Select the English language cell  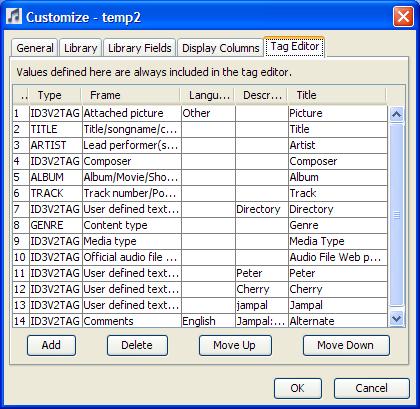[x=208, y=321]
